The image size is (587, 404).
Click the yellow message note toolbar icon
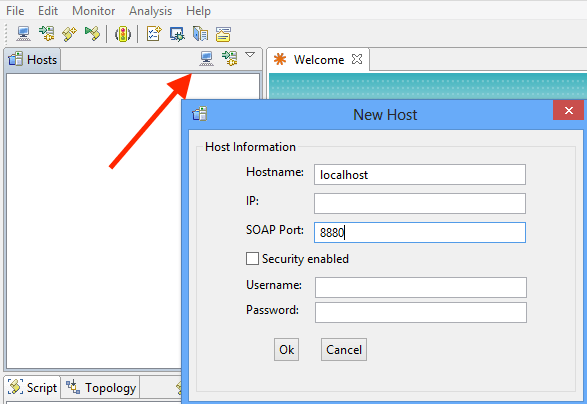pyautogui.click(x=223, y=34)
